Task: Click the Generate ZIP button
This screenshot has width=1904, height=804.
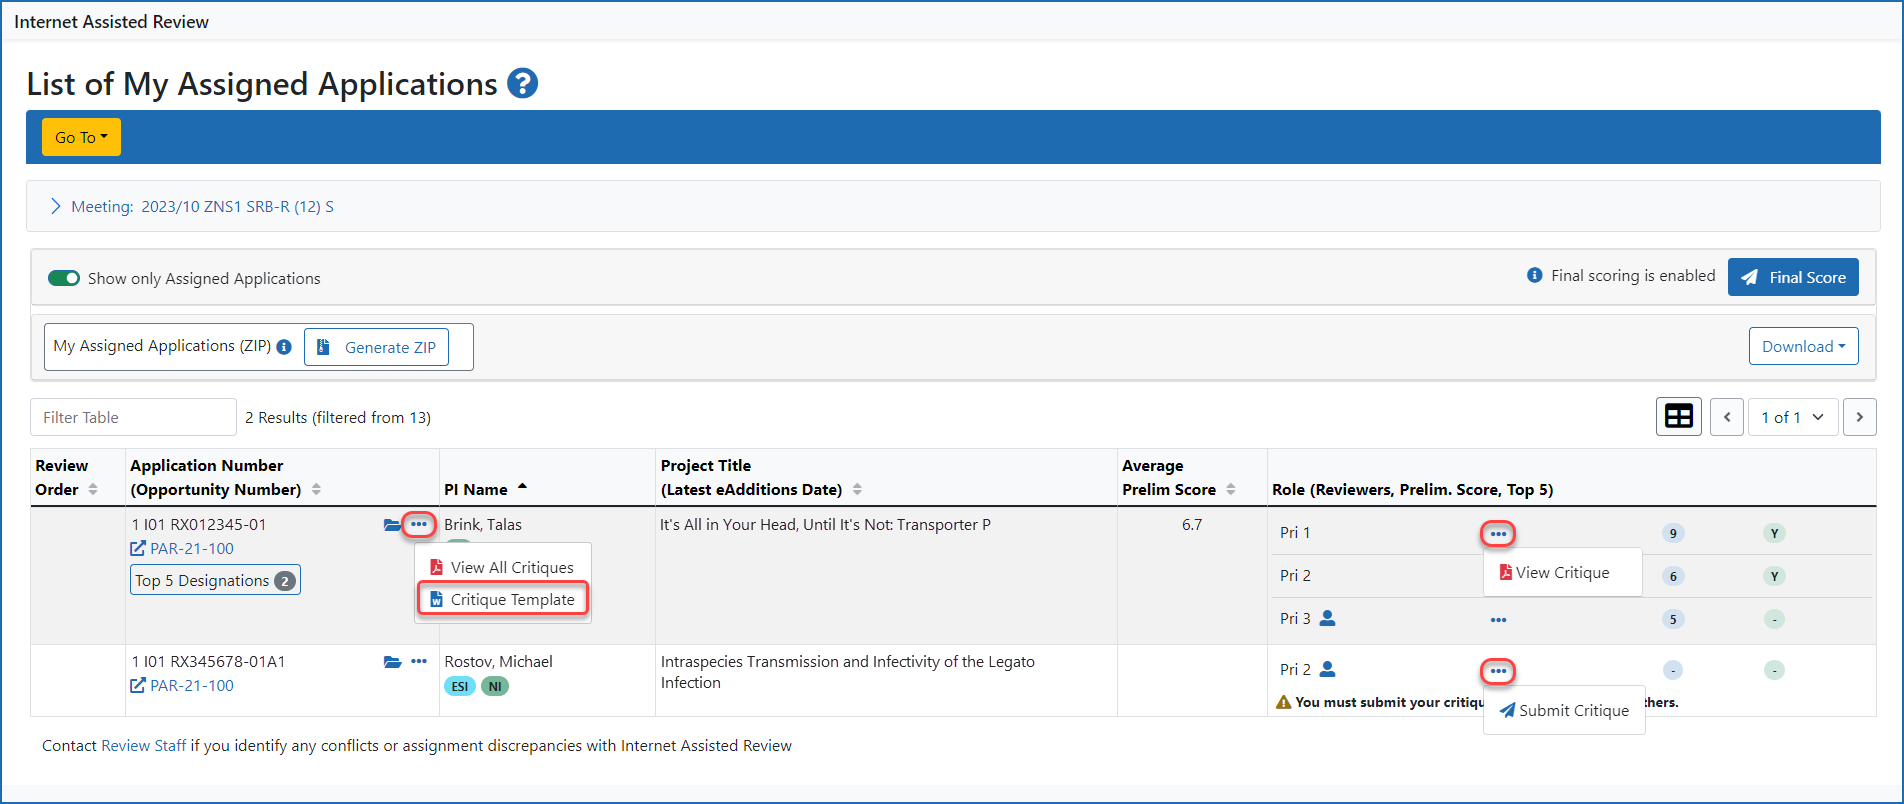Action: click(x=376, y=347)
